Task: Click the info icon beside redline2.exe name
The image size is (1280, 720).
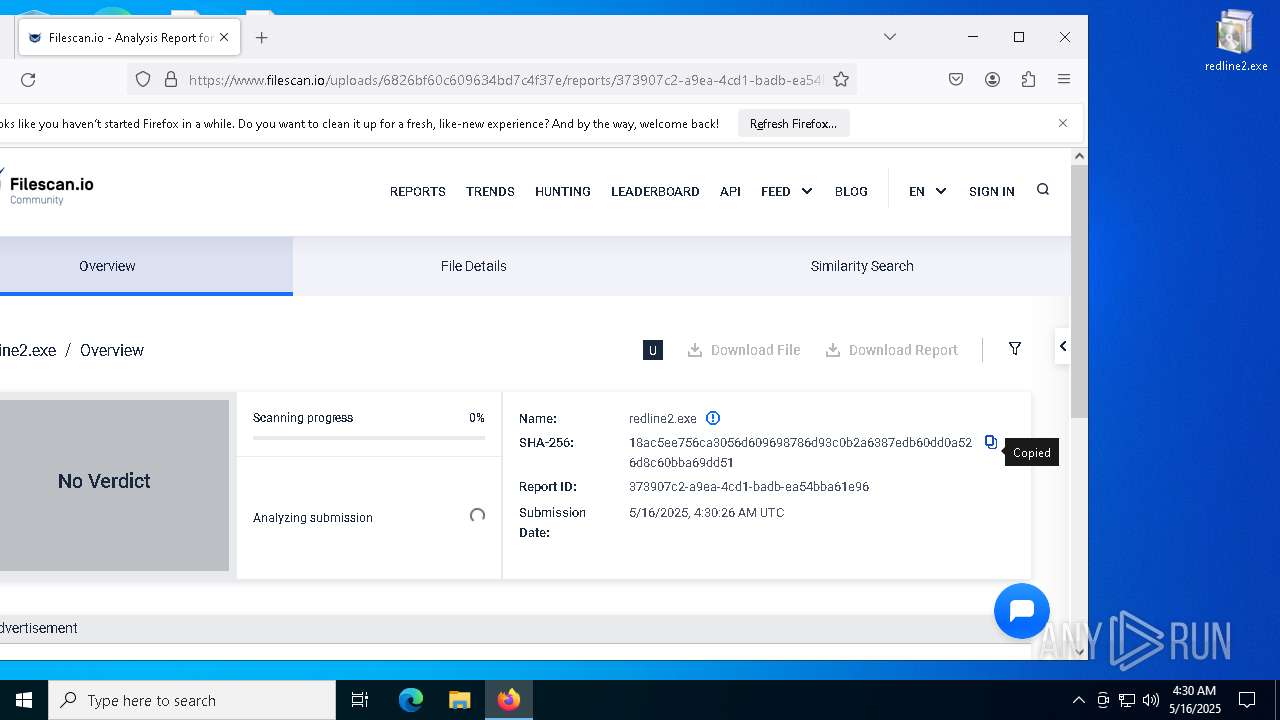Action: pos(713,418)
